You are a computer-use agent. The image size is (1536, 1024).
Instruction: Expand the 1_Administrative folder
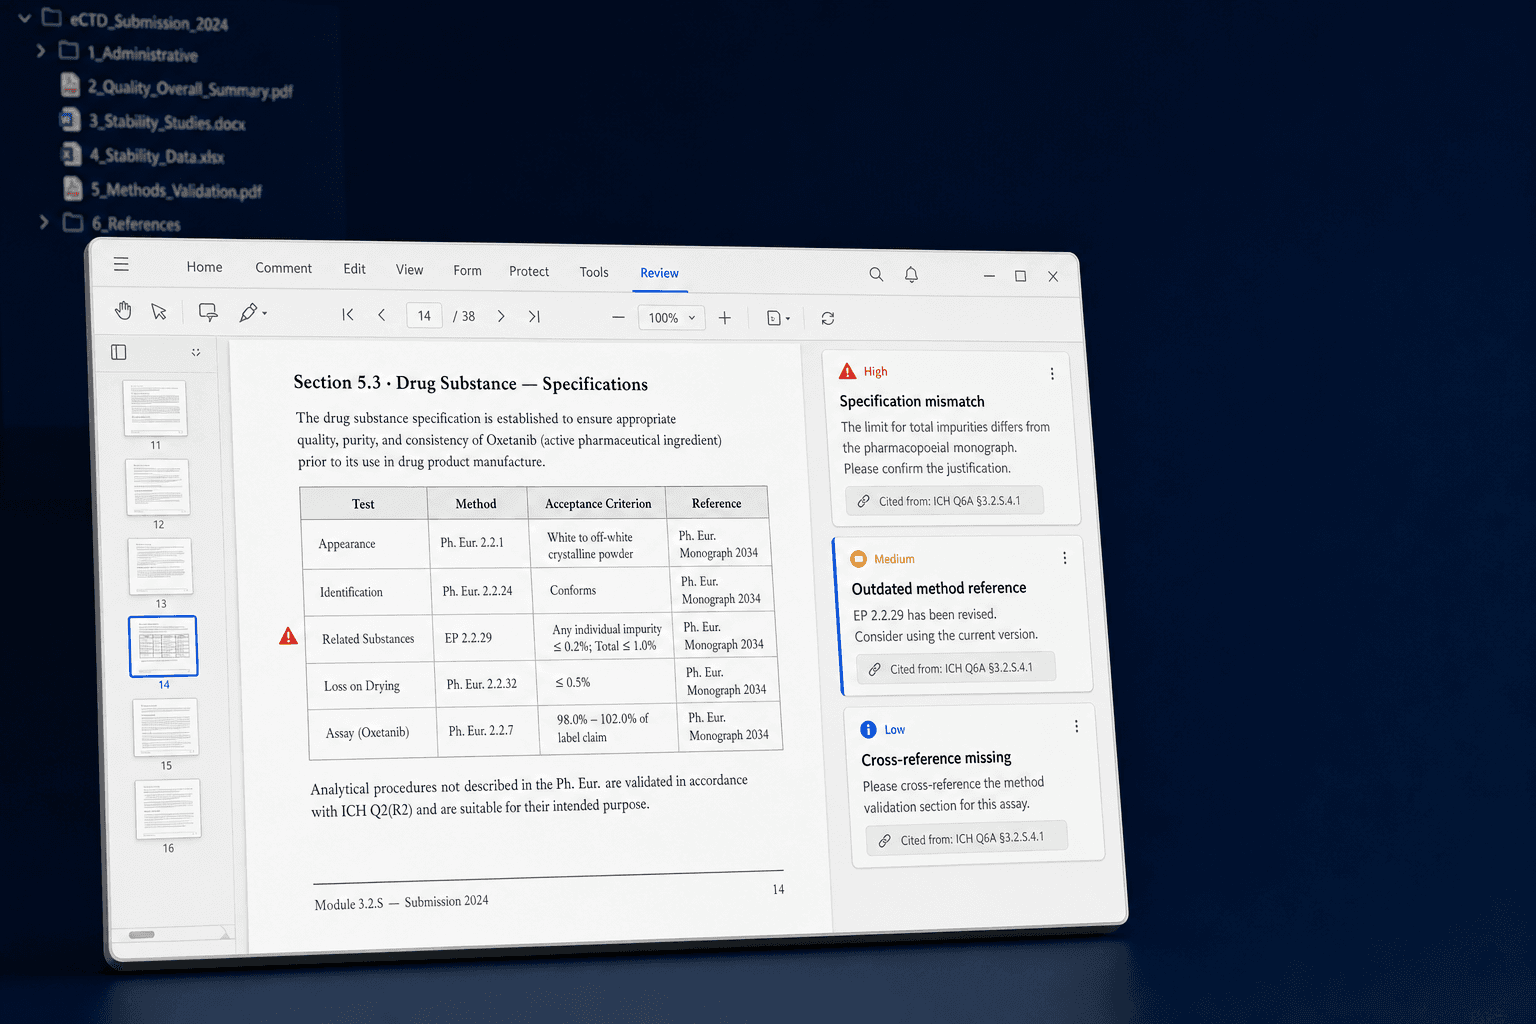[x=40, y=50]
